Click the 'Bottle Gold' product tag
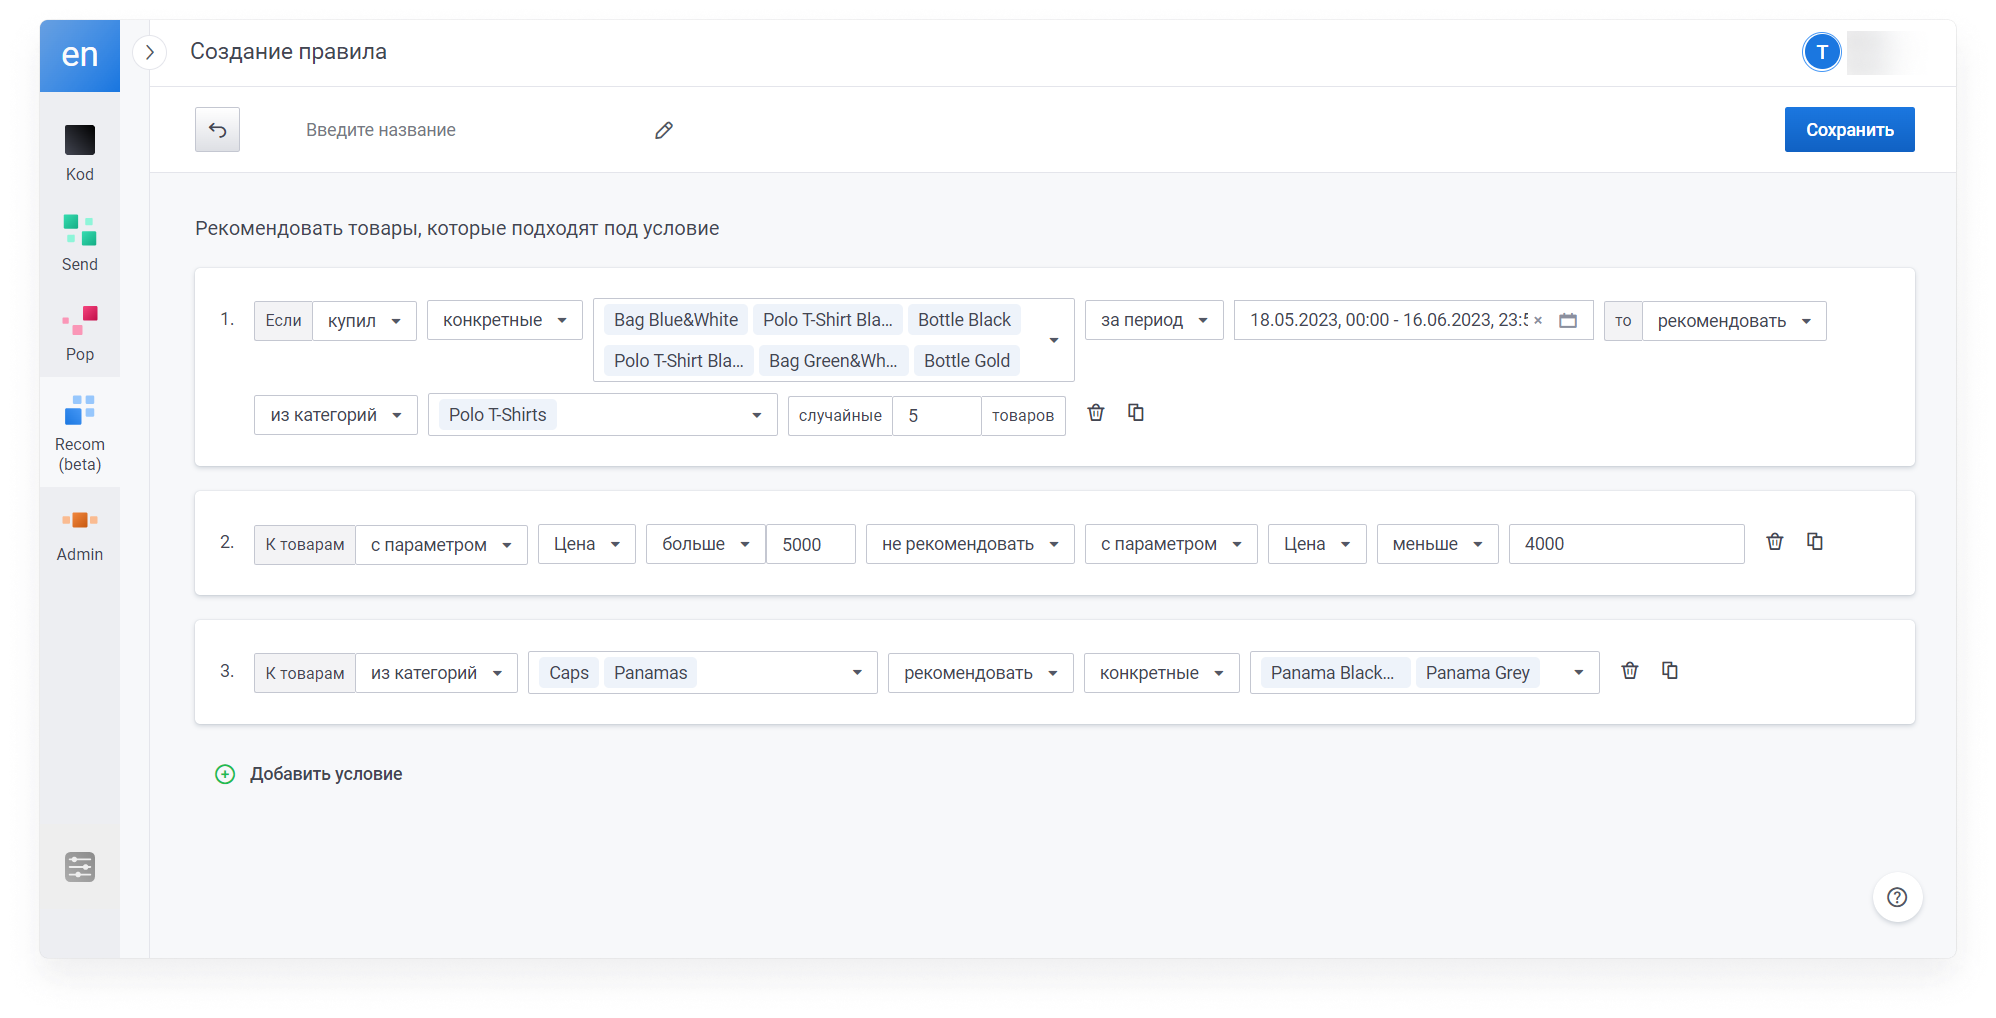1996x1018 pixels. 967,361
